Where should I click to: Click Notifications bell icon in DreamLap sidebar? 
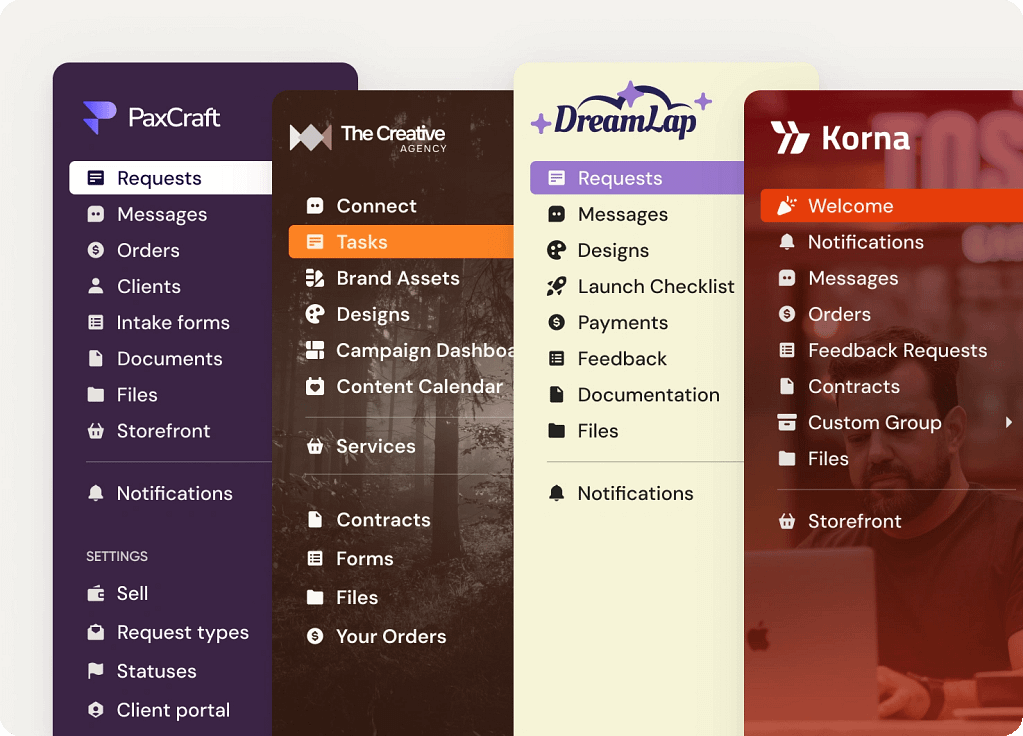point(557,493)
